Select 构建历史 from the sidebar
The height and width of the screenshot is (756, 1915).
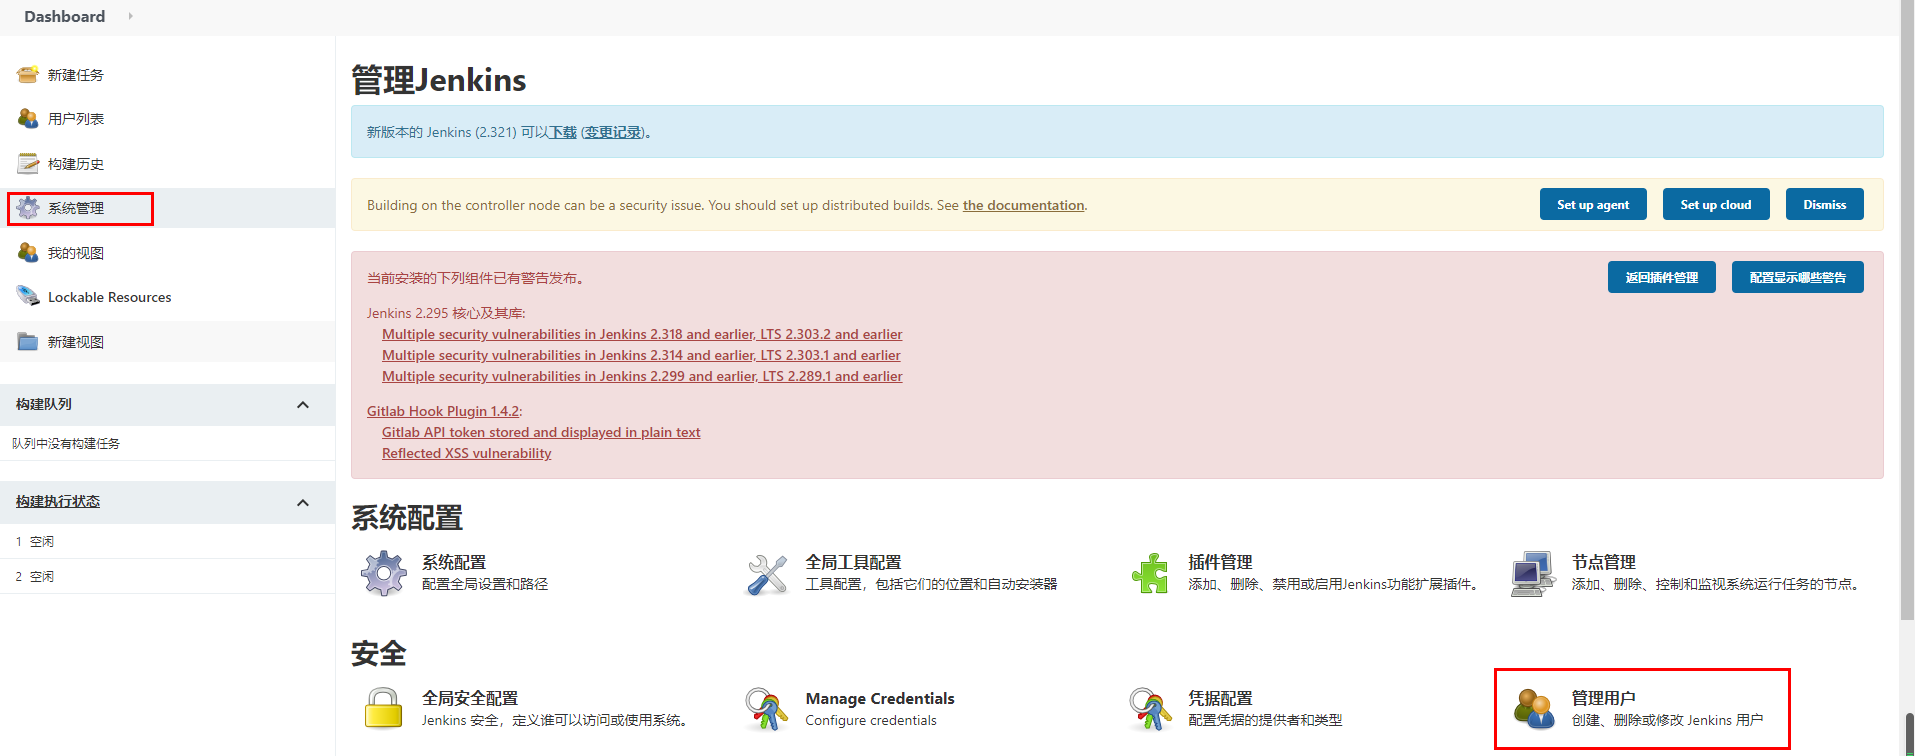pos(76,164)
